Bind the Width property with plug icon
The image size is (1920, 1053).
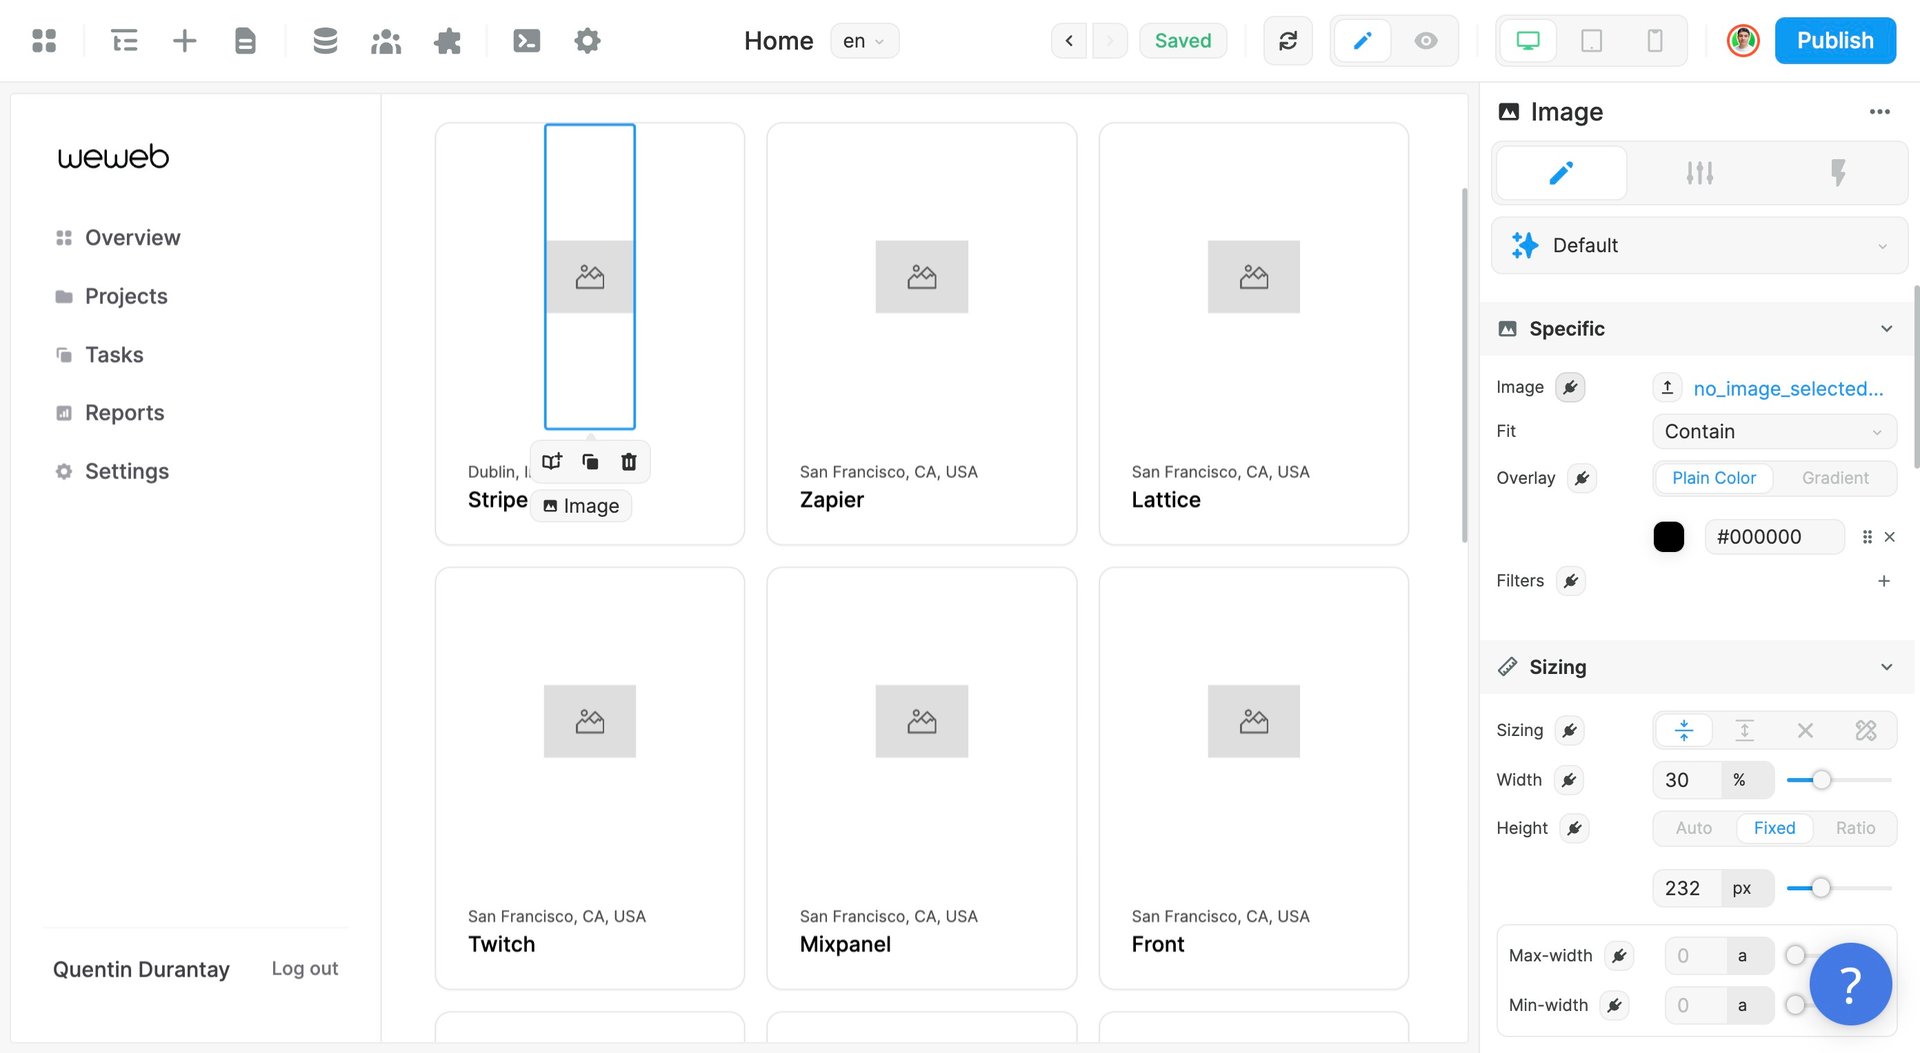point(1570,780)
